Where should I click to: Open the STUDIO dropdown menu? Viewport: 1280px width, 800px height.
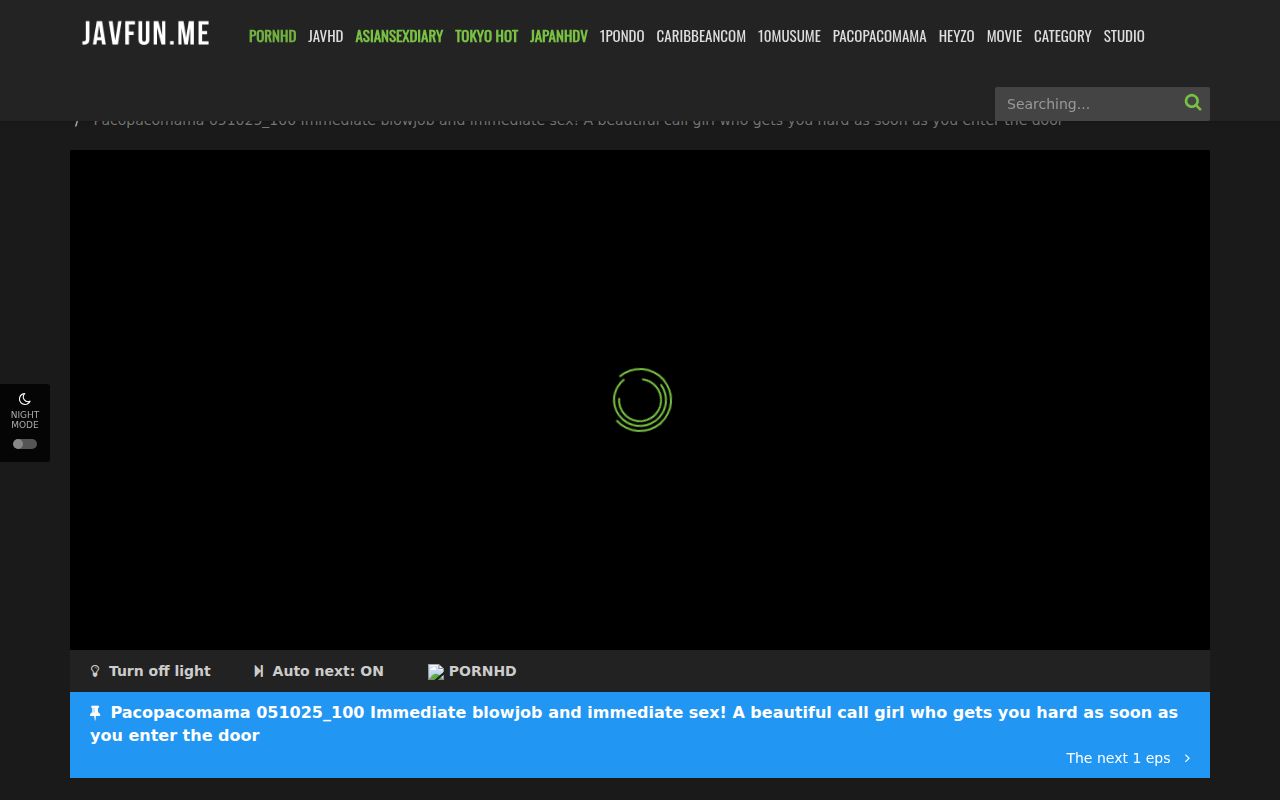click(x=1123, y=35)
